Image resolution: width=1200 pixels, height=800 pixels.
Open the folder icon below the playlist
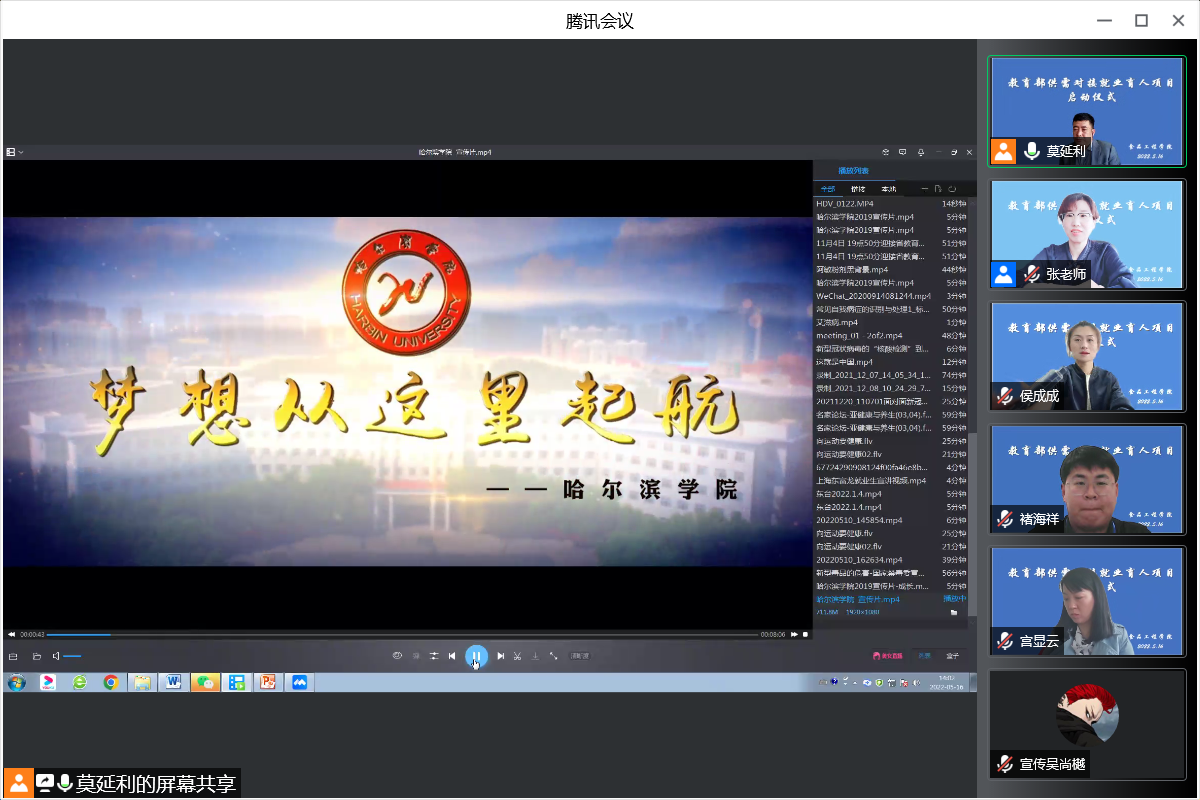pos(953,612)
